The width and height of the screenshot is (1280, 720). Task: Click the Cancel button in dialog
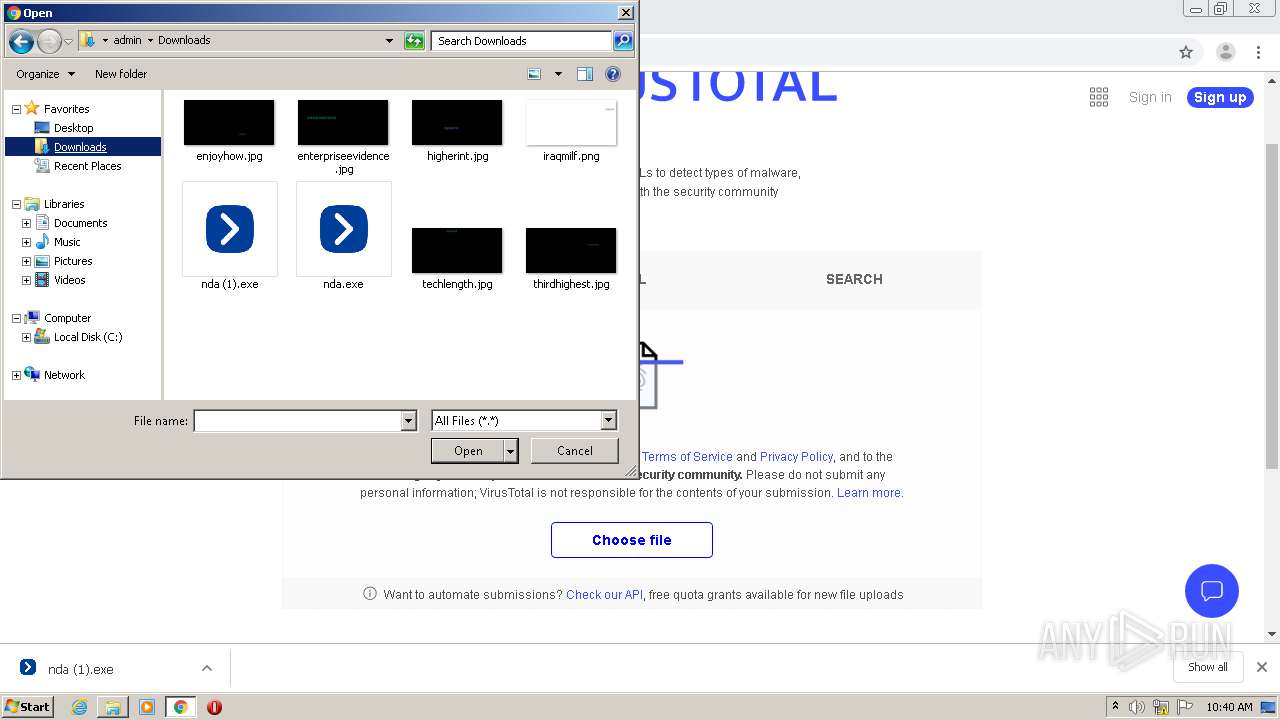(x=575, y=451)
